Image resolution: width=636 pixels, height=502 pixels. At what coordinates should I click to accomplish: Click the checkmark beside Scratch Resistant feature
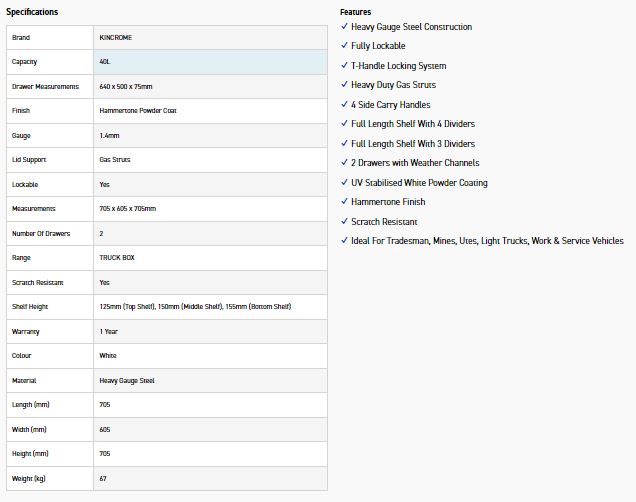pos(344,221)
